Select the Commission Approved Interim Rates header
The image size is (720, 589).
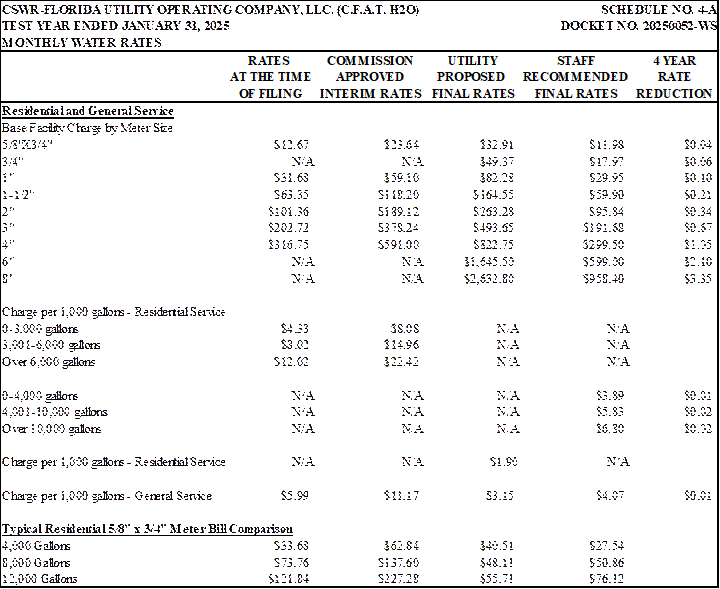[x=370, y=77]
